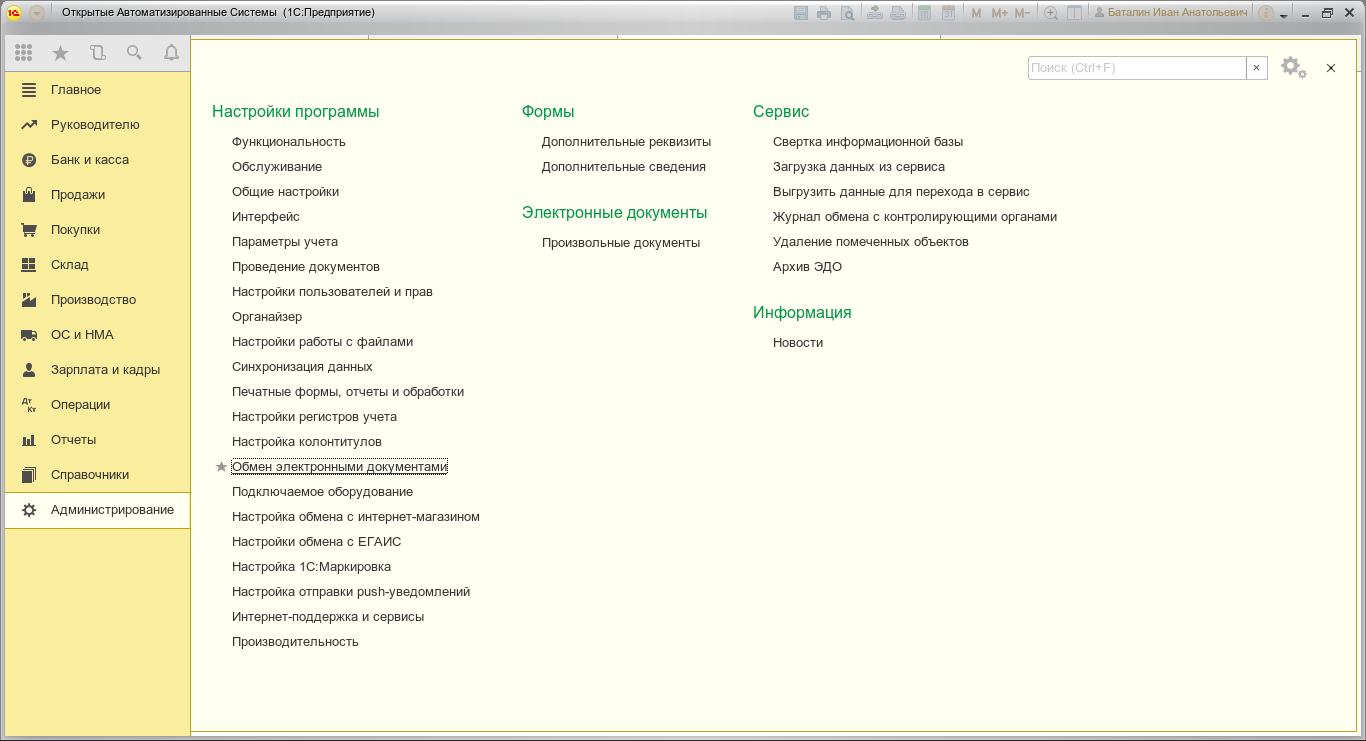This screenshot has width=1366, height=741.
Task: Open the Органайзер link
Action: point(267,317)
